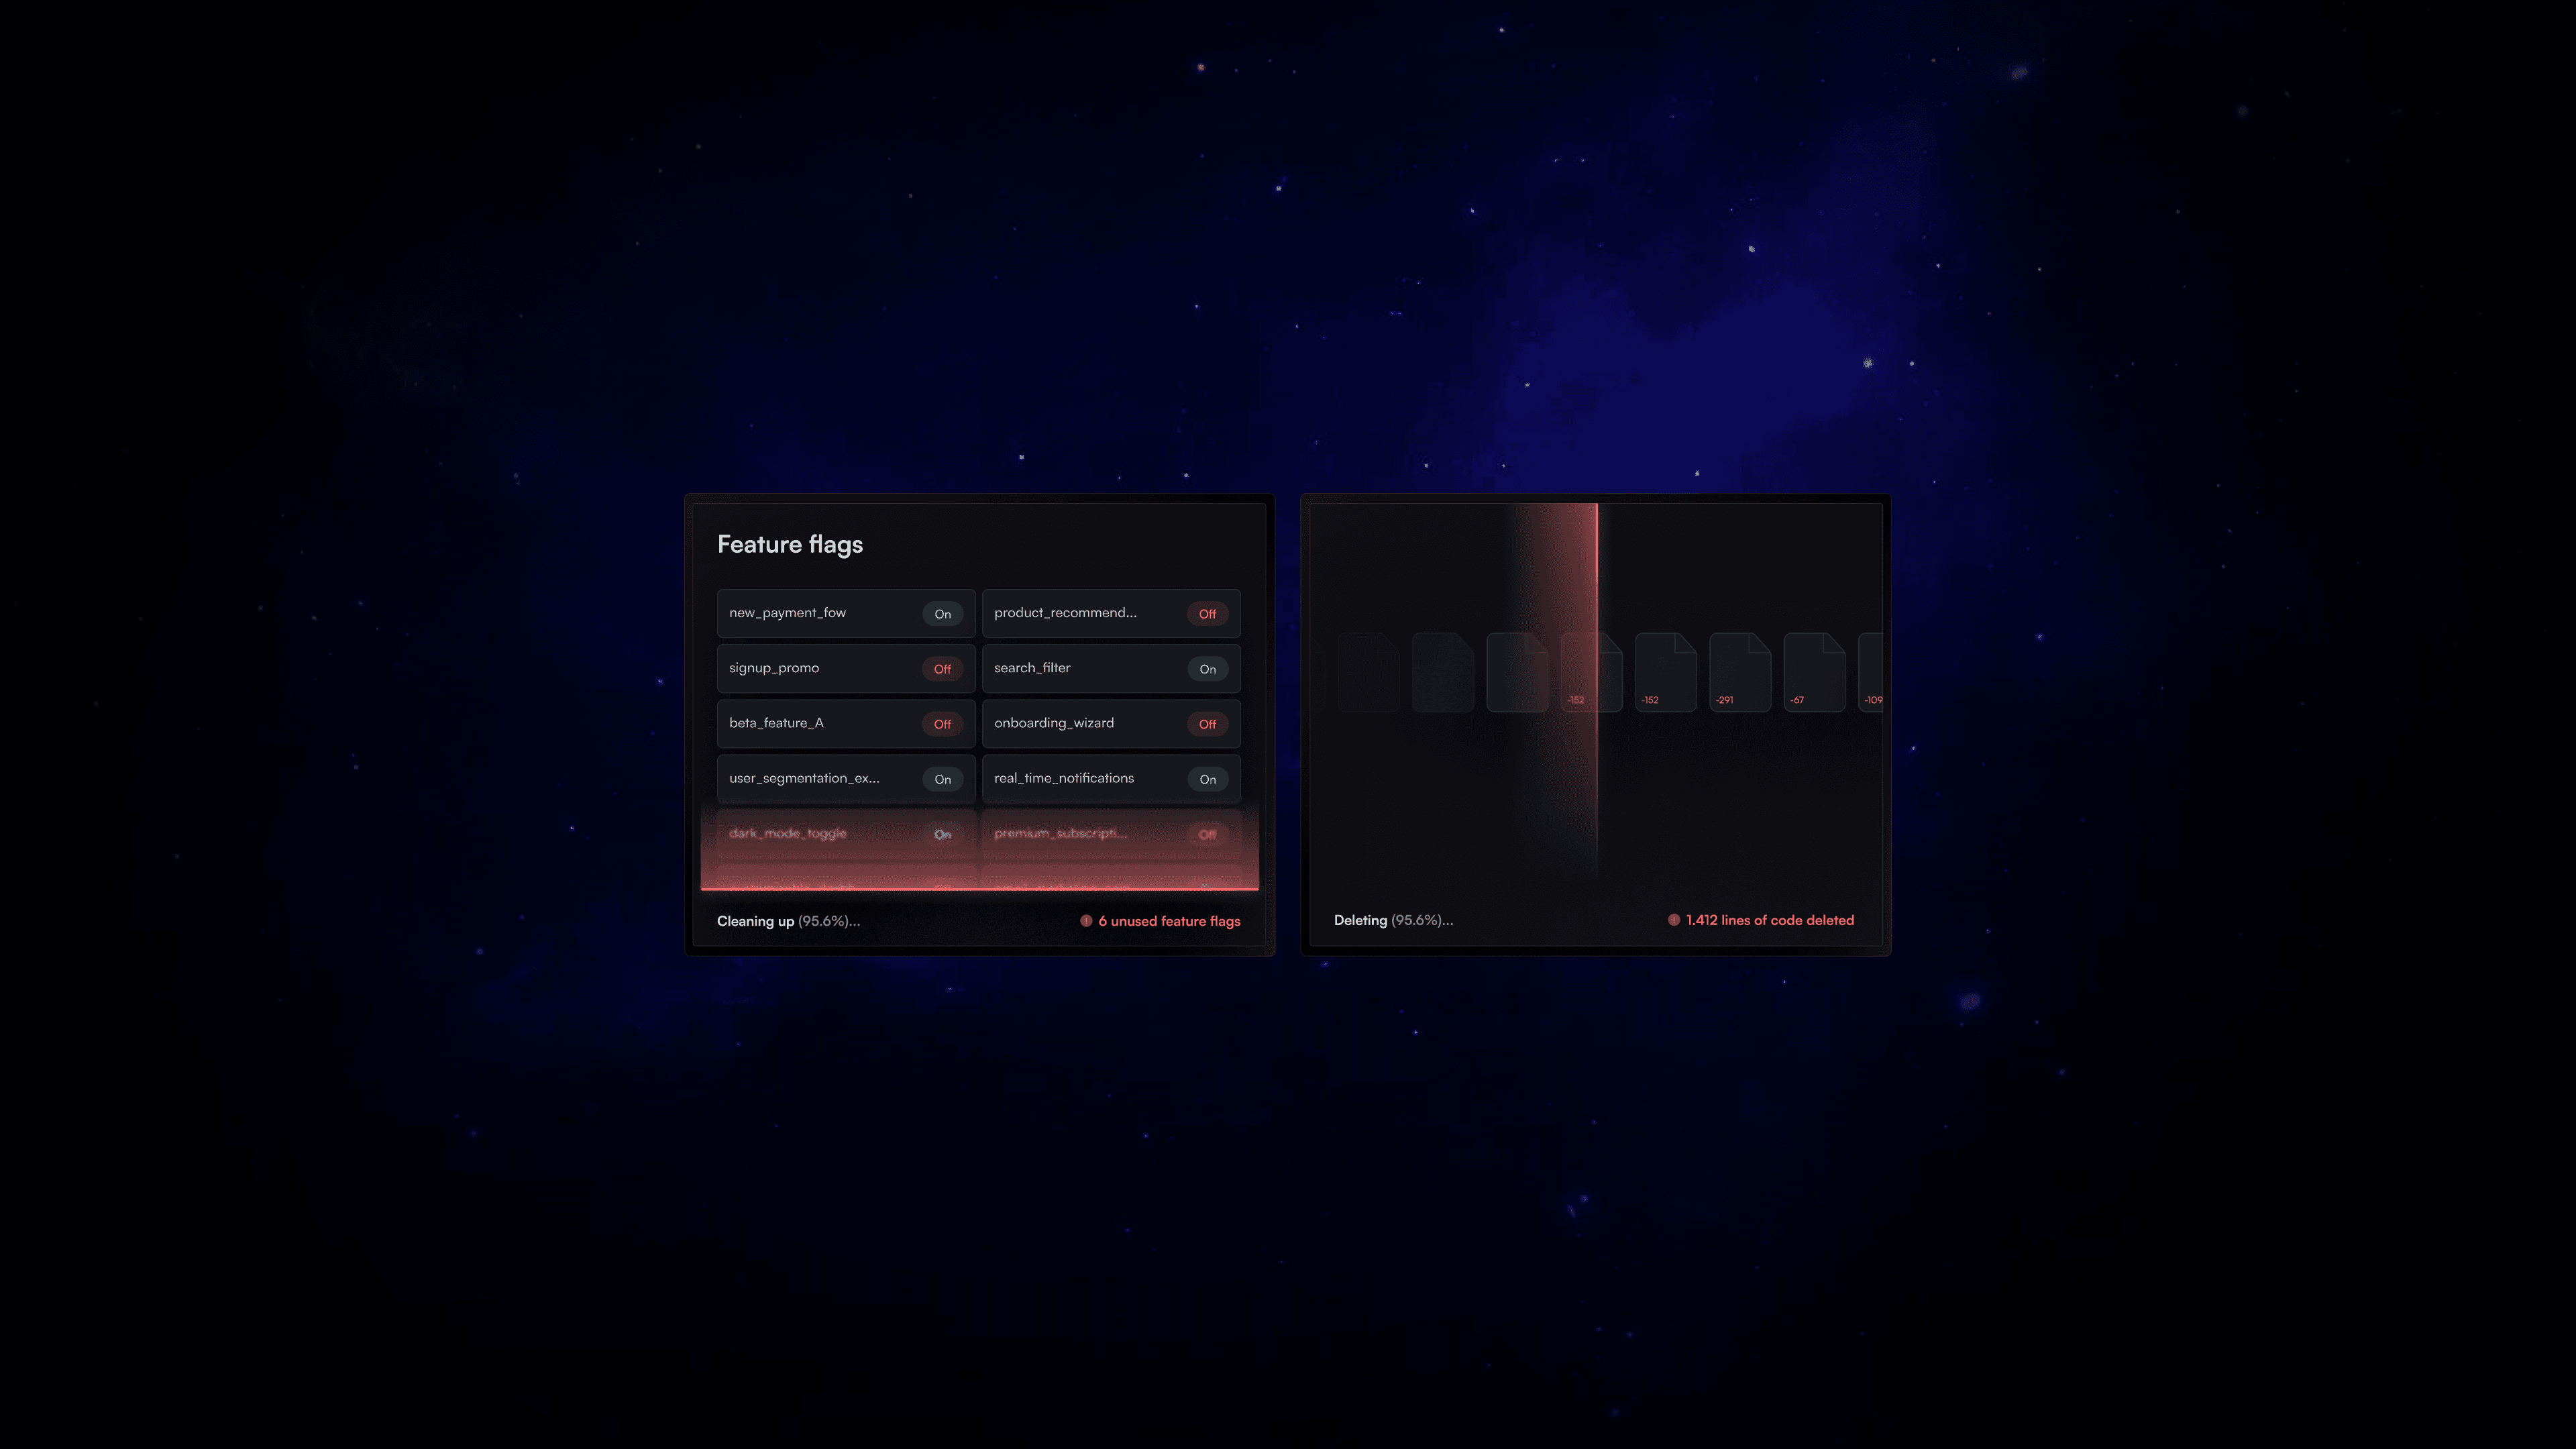Click the warning icon beside "1.412 lines of code deleted"

tap(1673, 920)
